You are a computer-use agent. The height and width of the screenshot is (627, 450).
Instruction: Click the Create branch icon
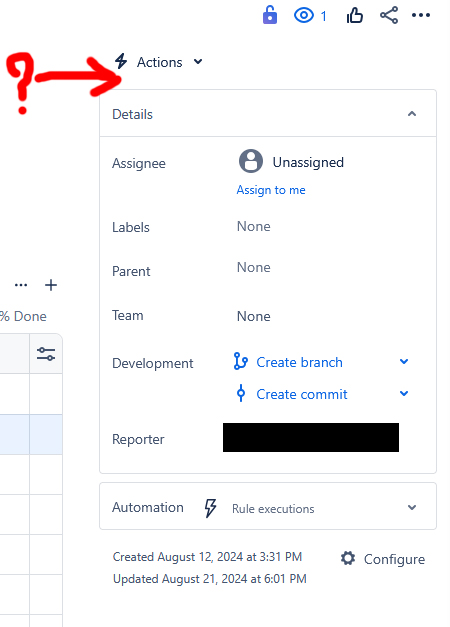(240, 361)
